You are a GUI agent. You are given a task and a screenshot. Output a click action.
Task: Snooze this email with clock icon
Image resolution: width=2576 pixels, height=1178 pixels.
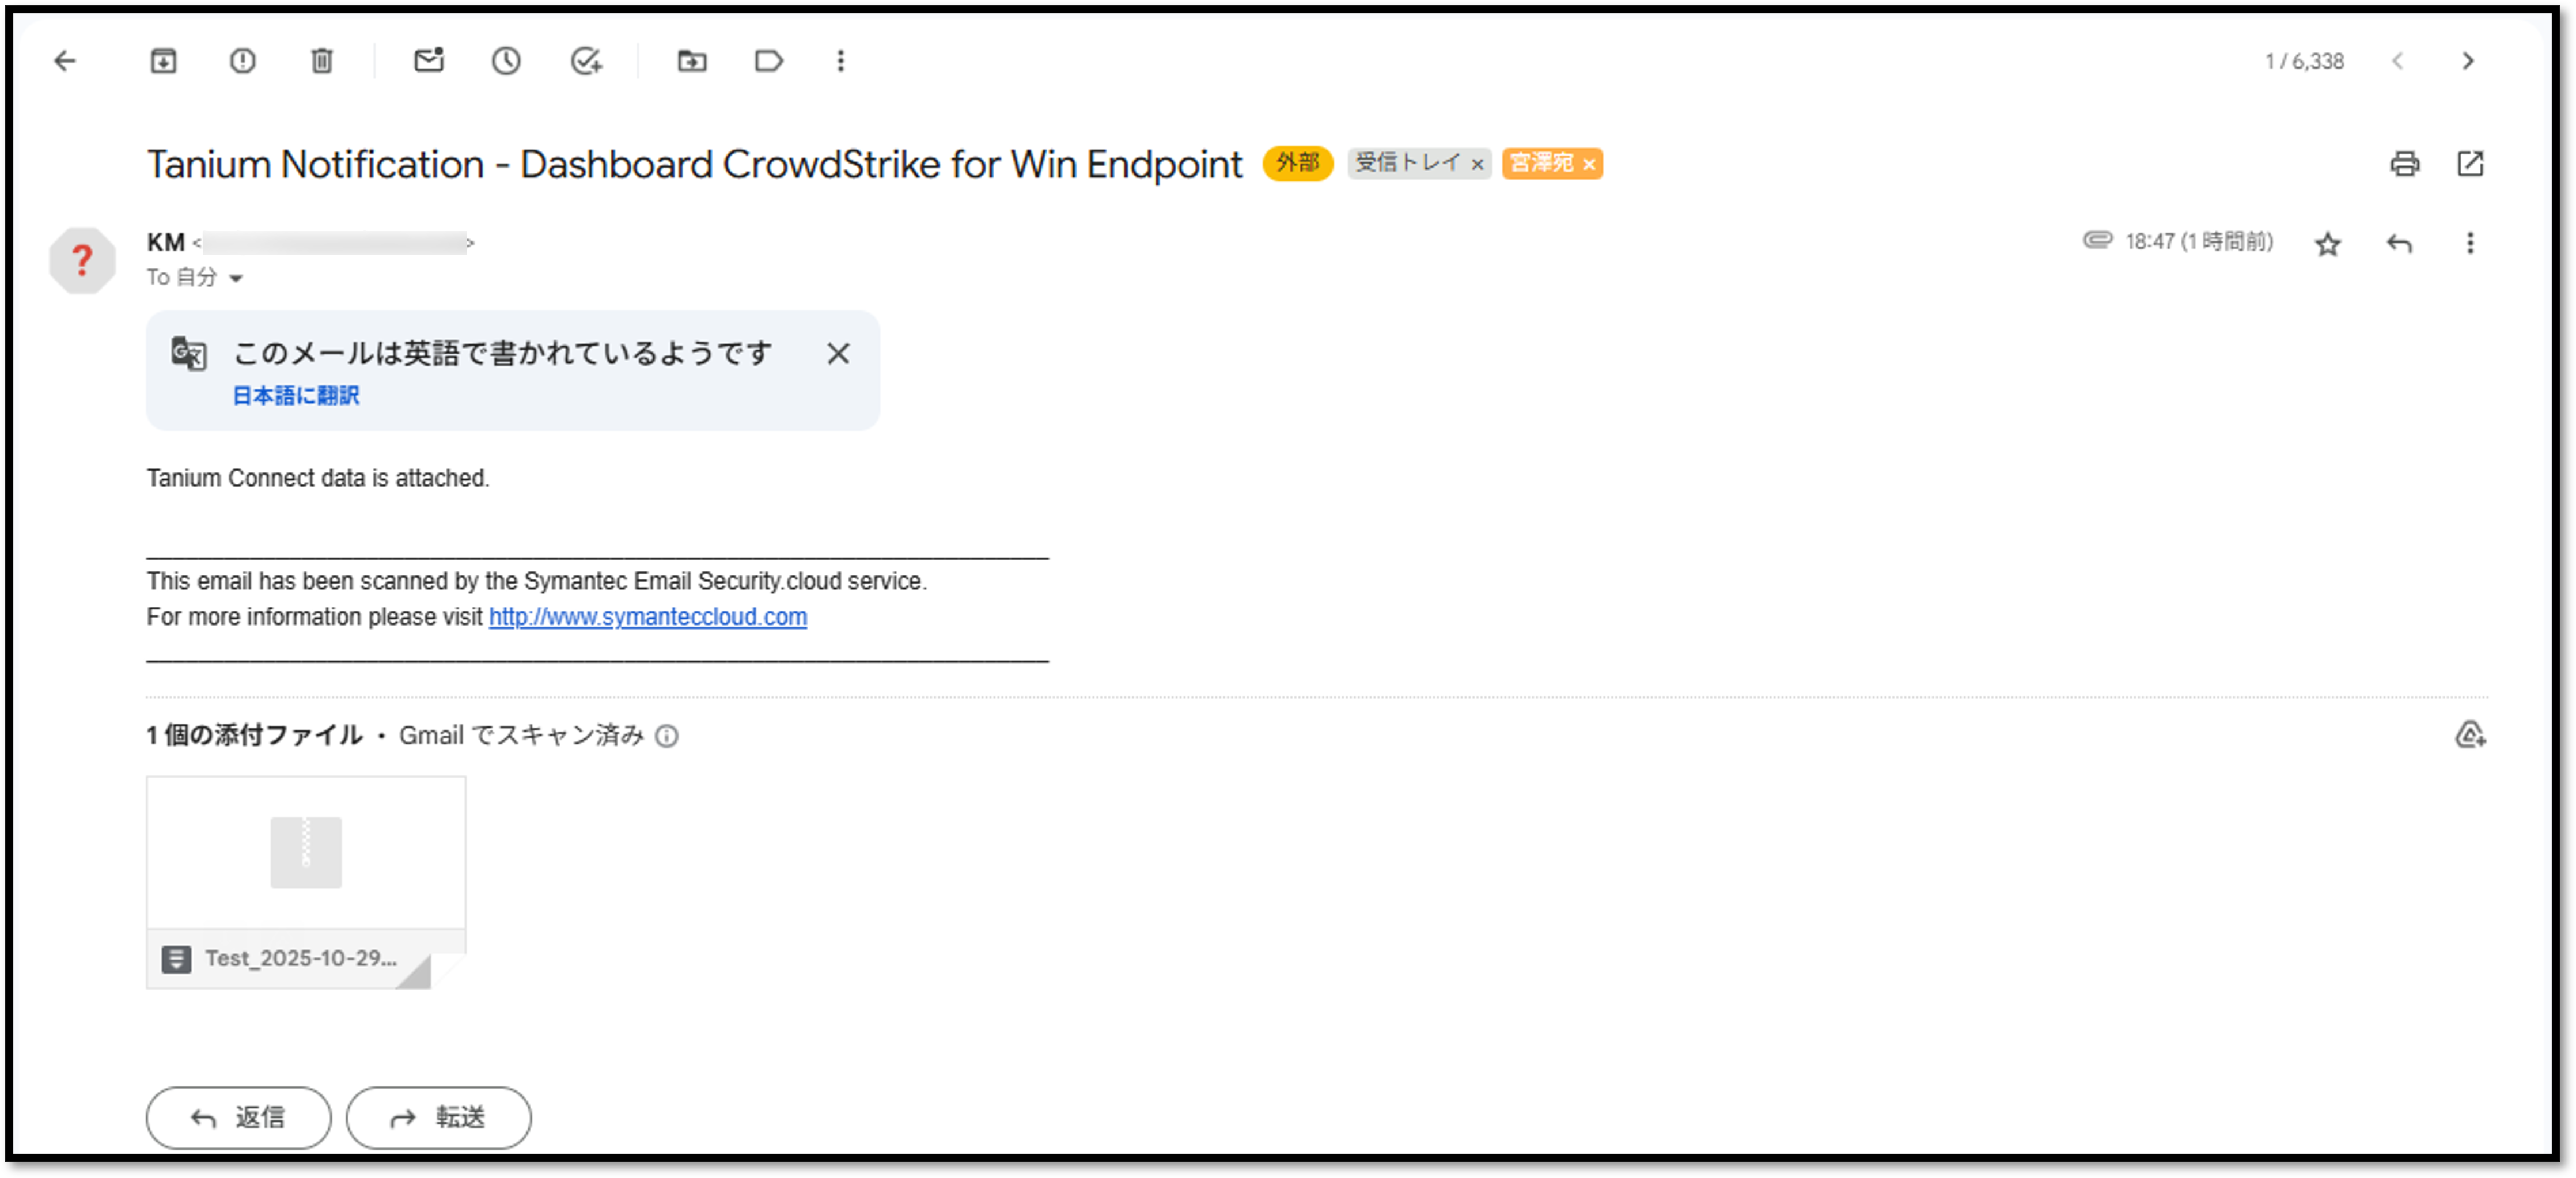coord(506,61)
